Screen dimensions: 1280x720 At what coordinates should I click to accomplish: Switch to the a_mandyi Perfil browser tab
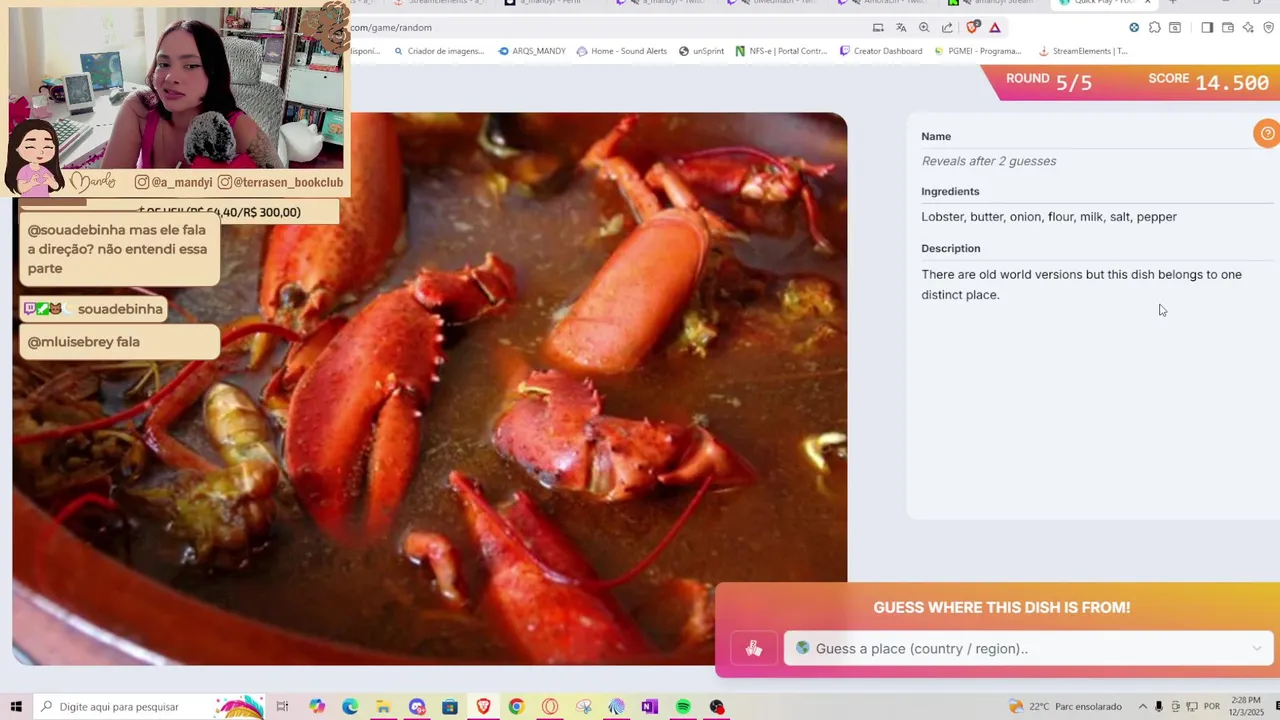click(544, 3)
